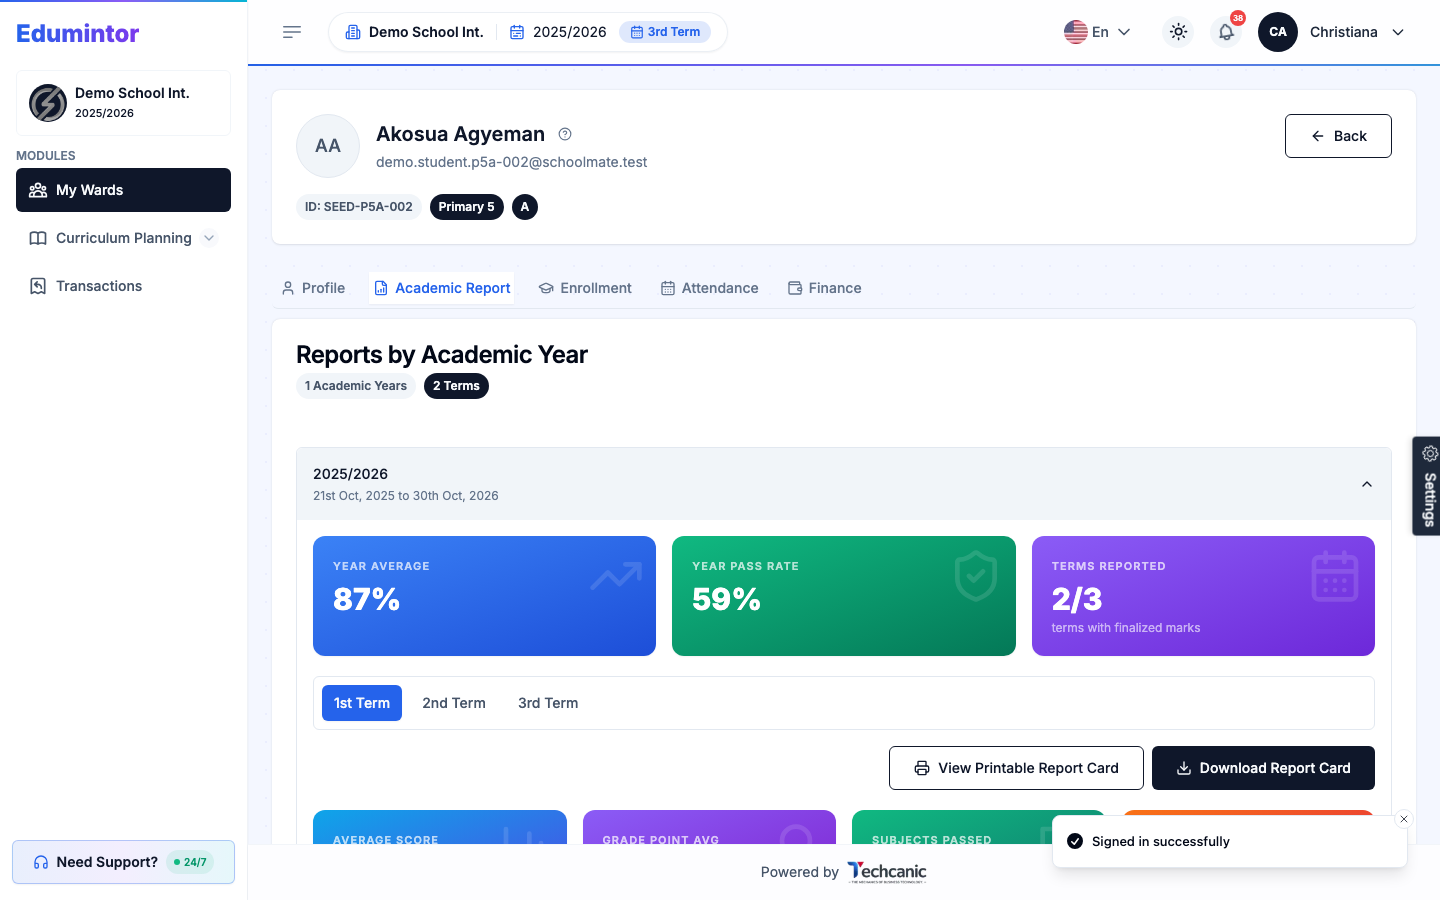
Task: Click the Year Average 87% card
Action: (484, 596)
